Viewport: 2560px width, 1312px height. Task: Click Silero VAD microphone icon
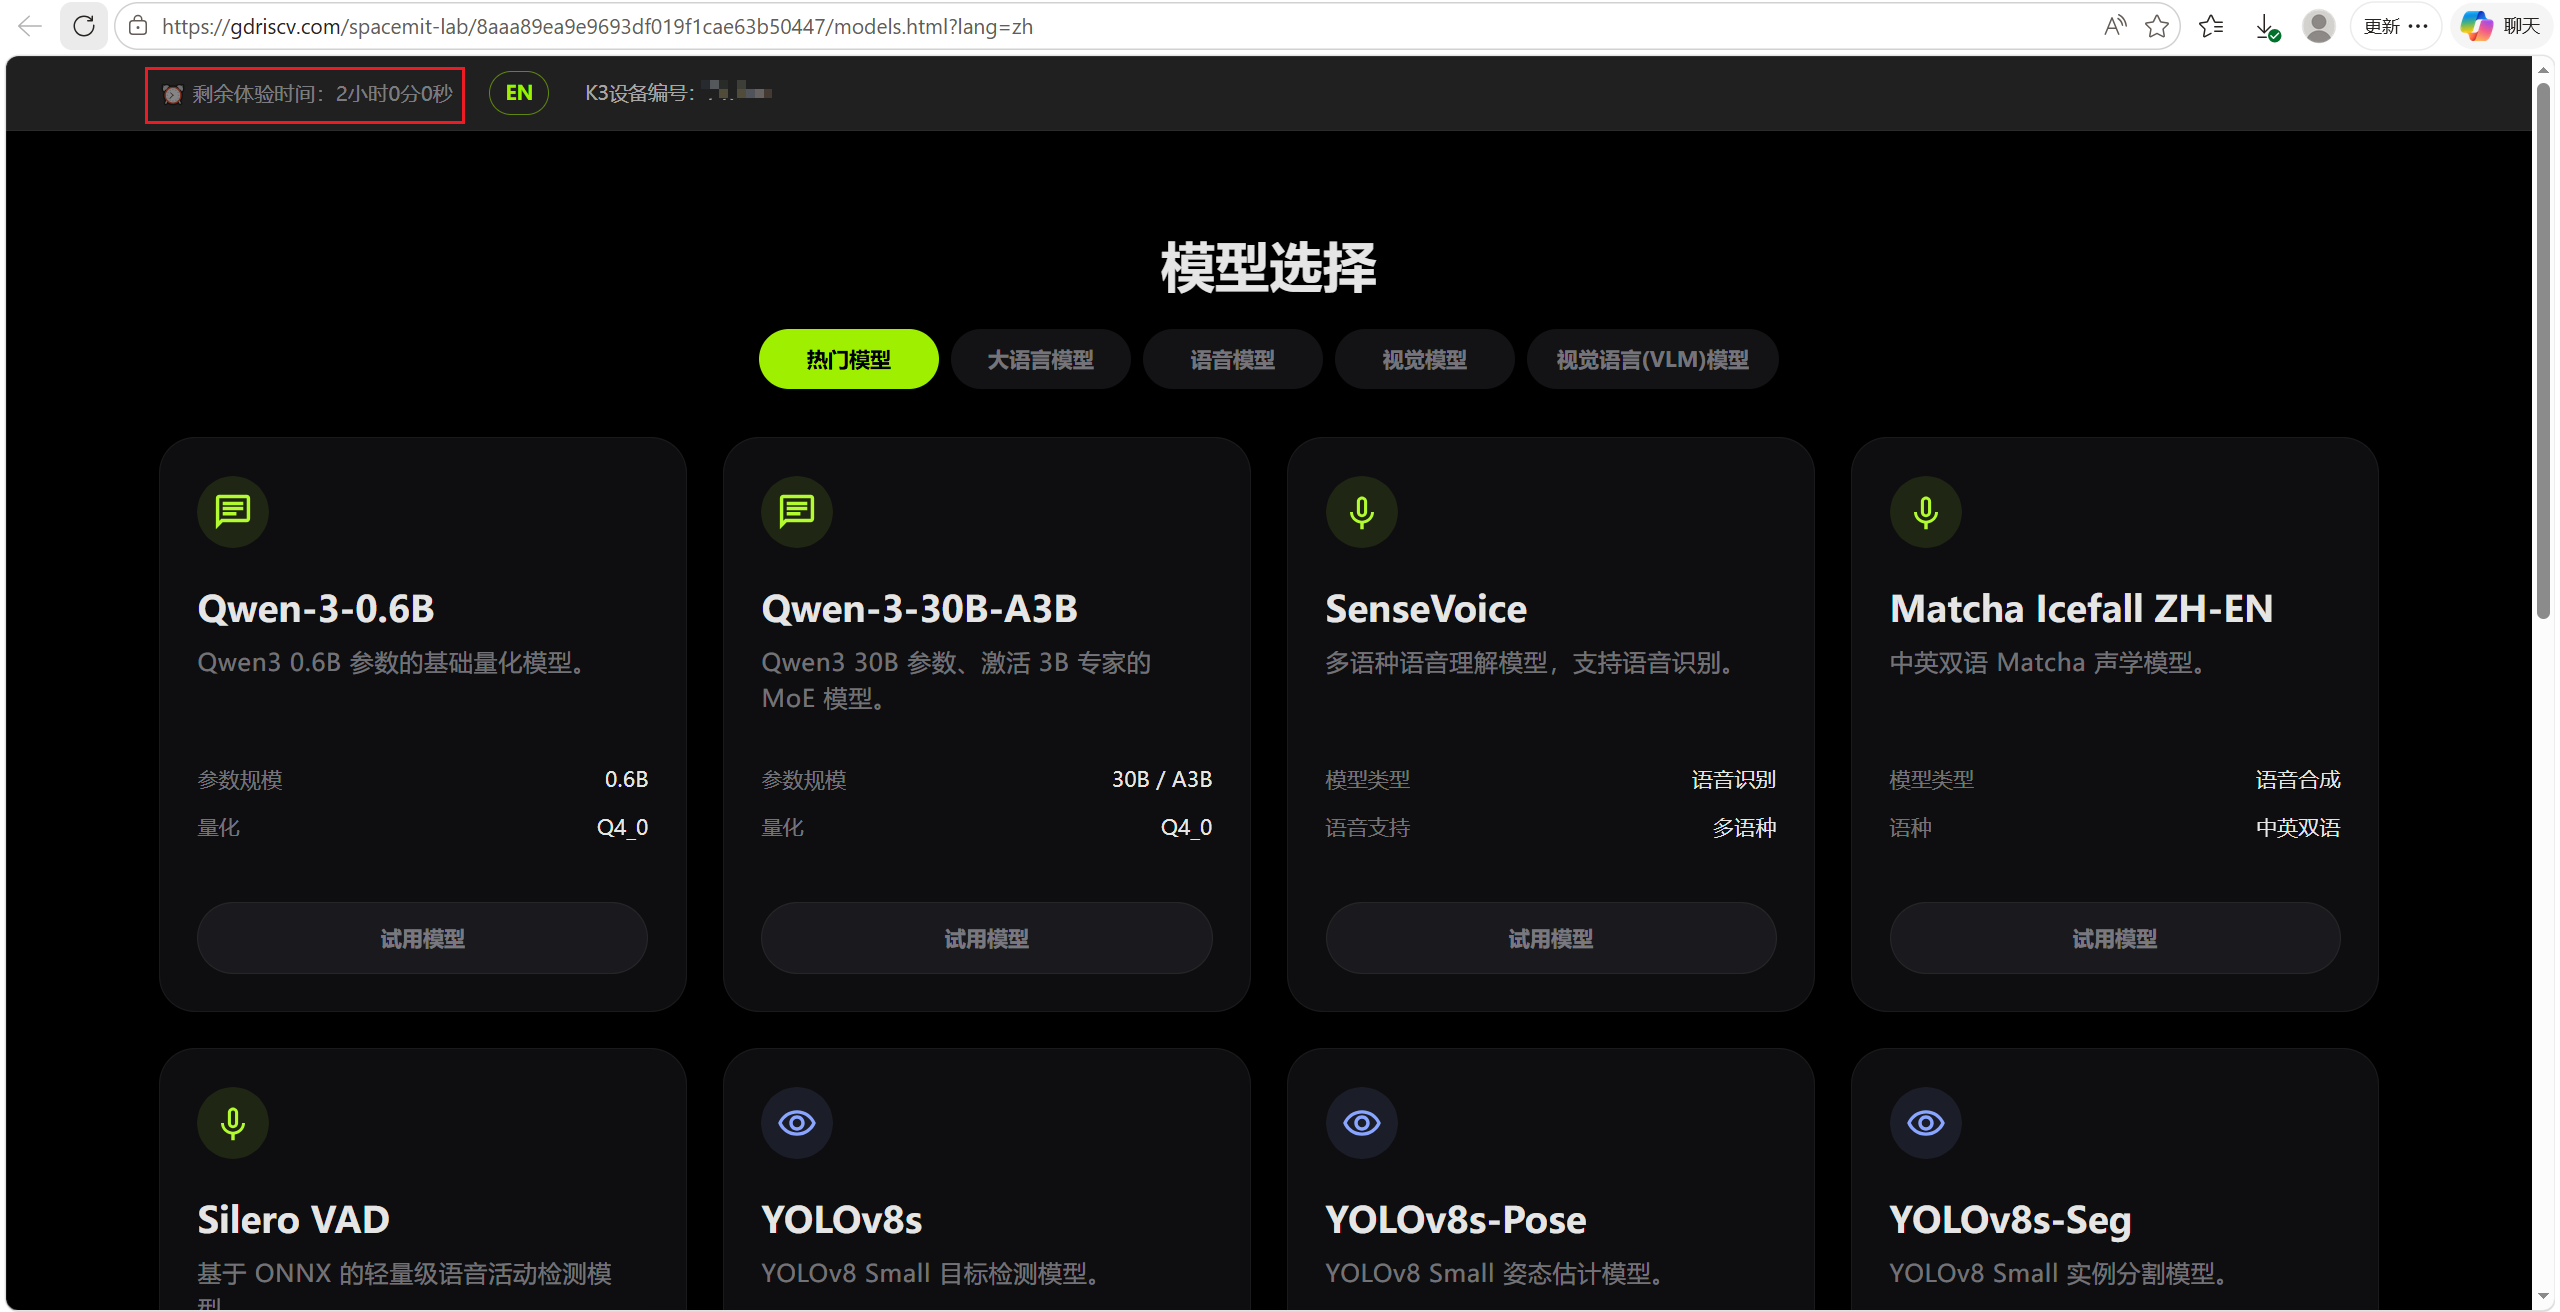tap(233, 1123)
